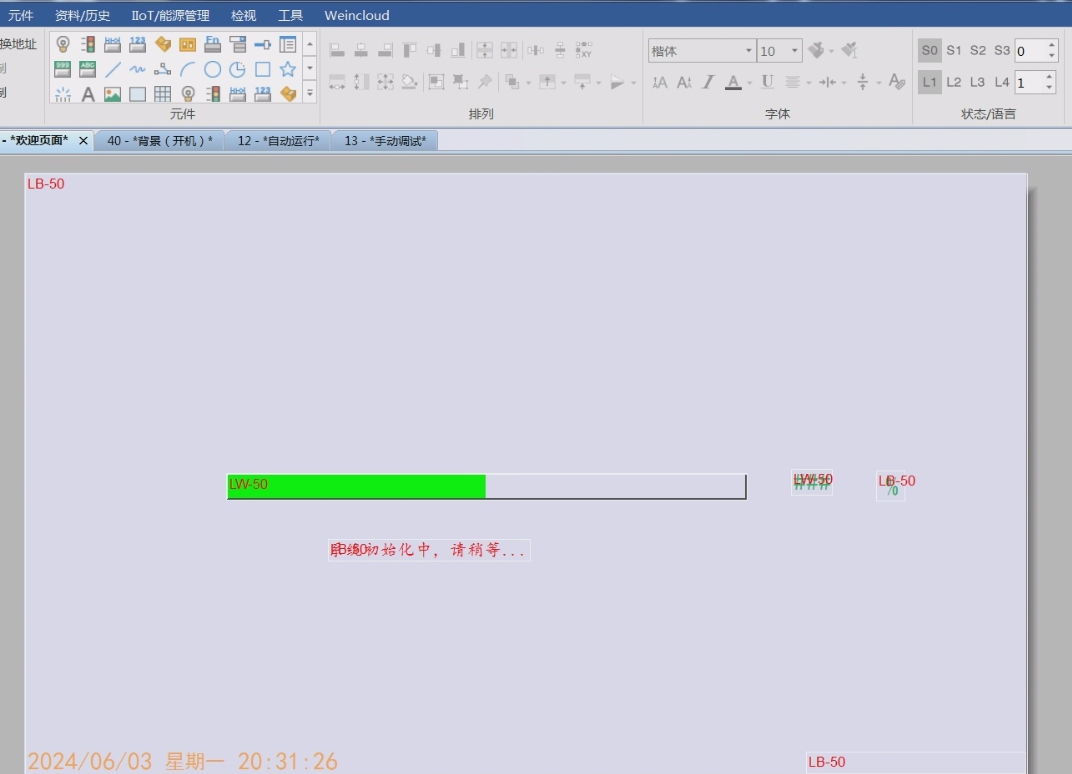
Task: Select state S0 button
Action: coord(930,50)
